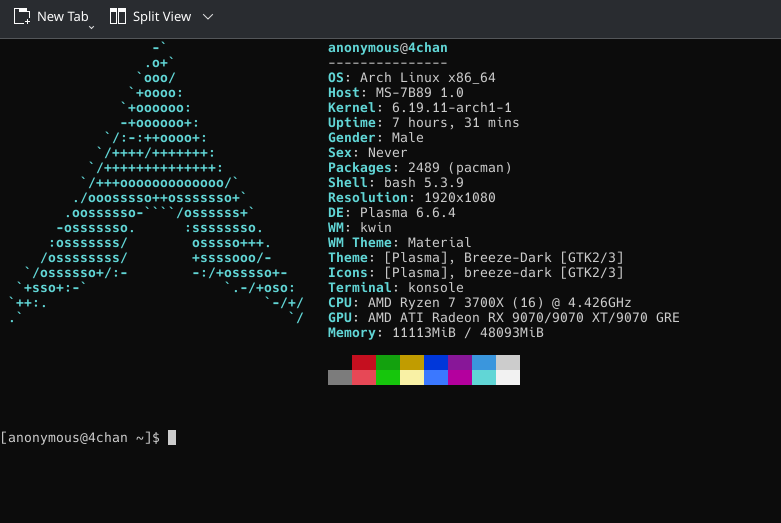Open a New Tab in Konsole

(x=50, y=16)
